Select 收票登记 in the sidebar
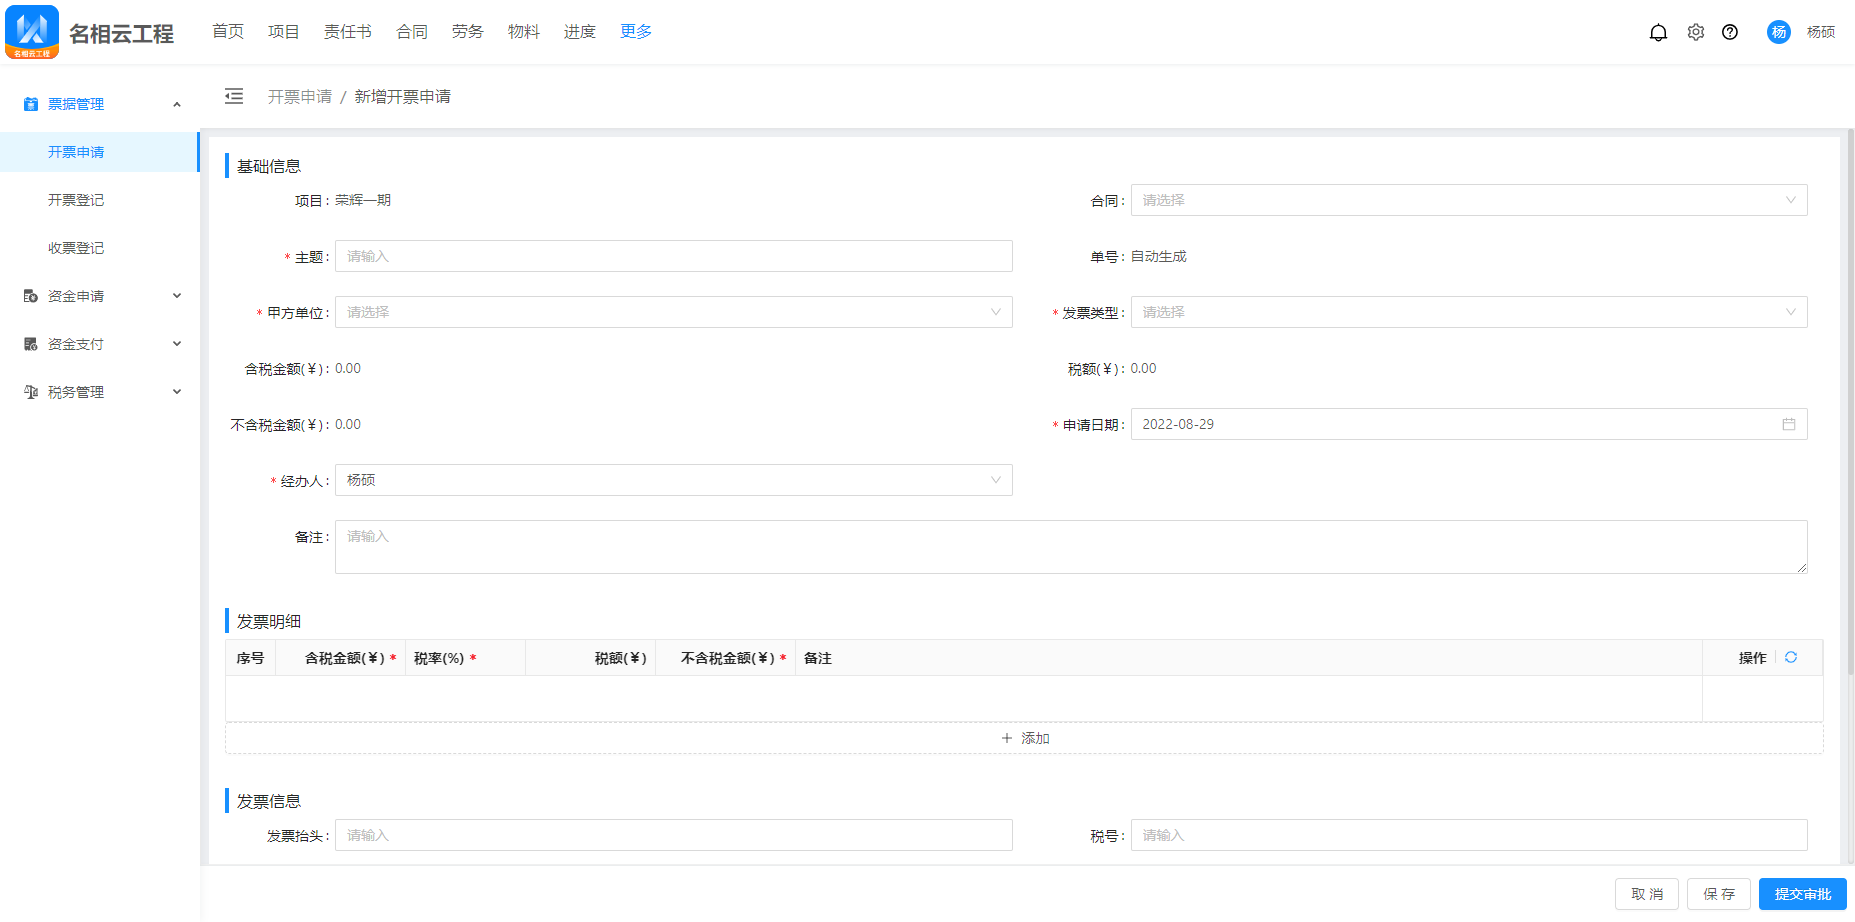Viewport: 1855px width, 922px height. pos(99,248)
